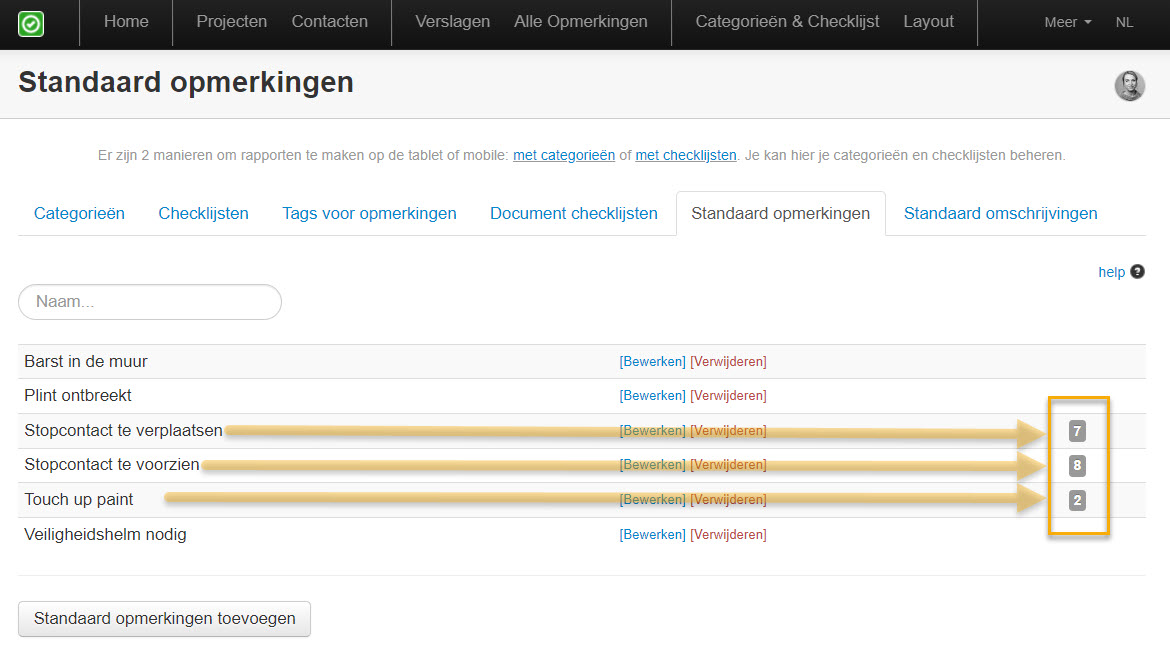Viewport: 1170px width, 656px height.
Task: Open Projecten in the navigation bar
Action: tap(231, 22)
